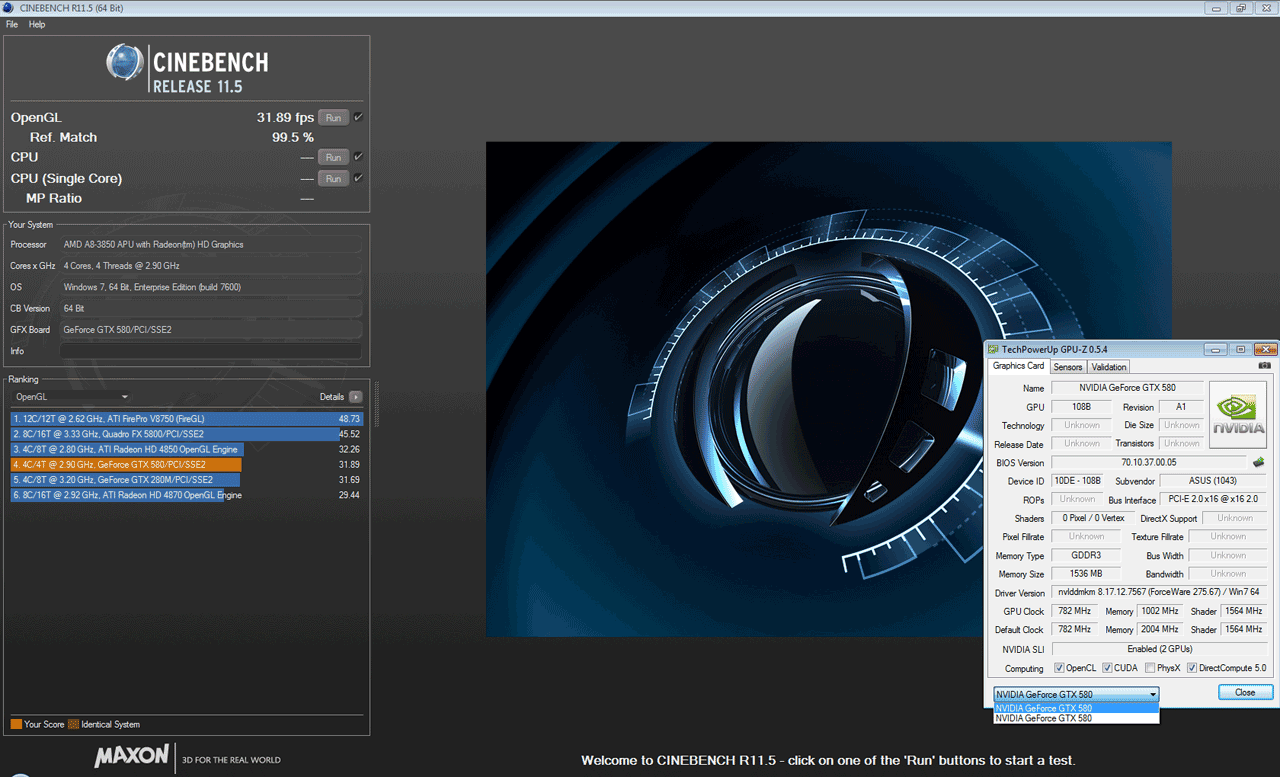Click the BIOS save chip icon
This screenshot has height=777, width=1280.
point(1257,463)
